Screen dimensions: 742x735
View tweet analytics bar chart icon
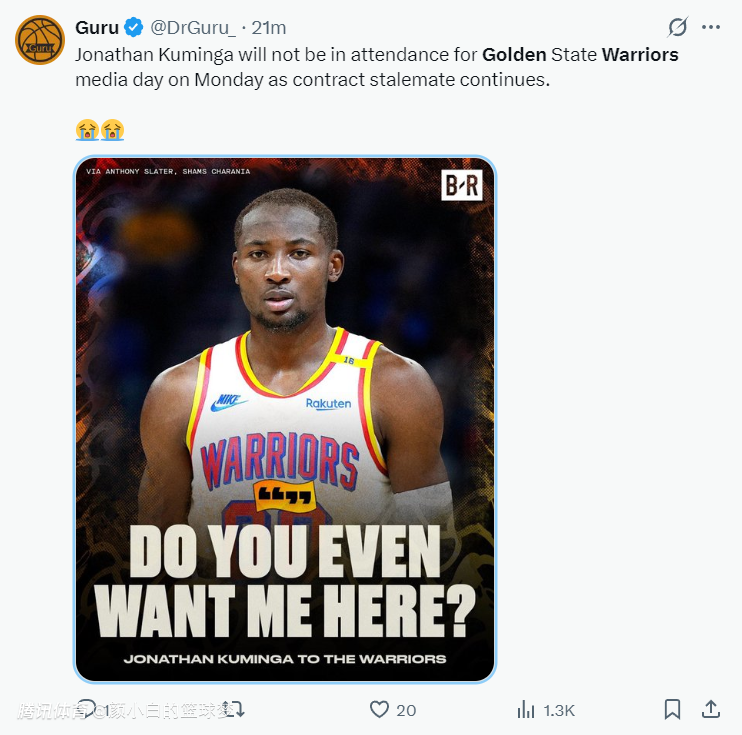[526, 710]
